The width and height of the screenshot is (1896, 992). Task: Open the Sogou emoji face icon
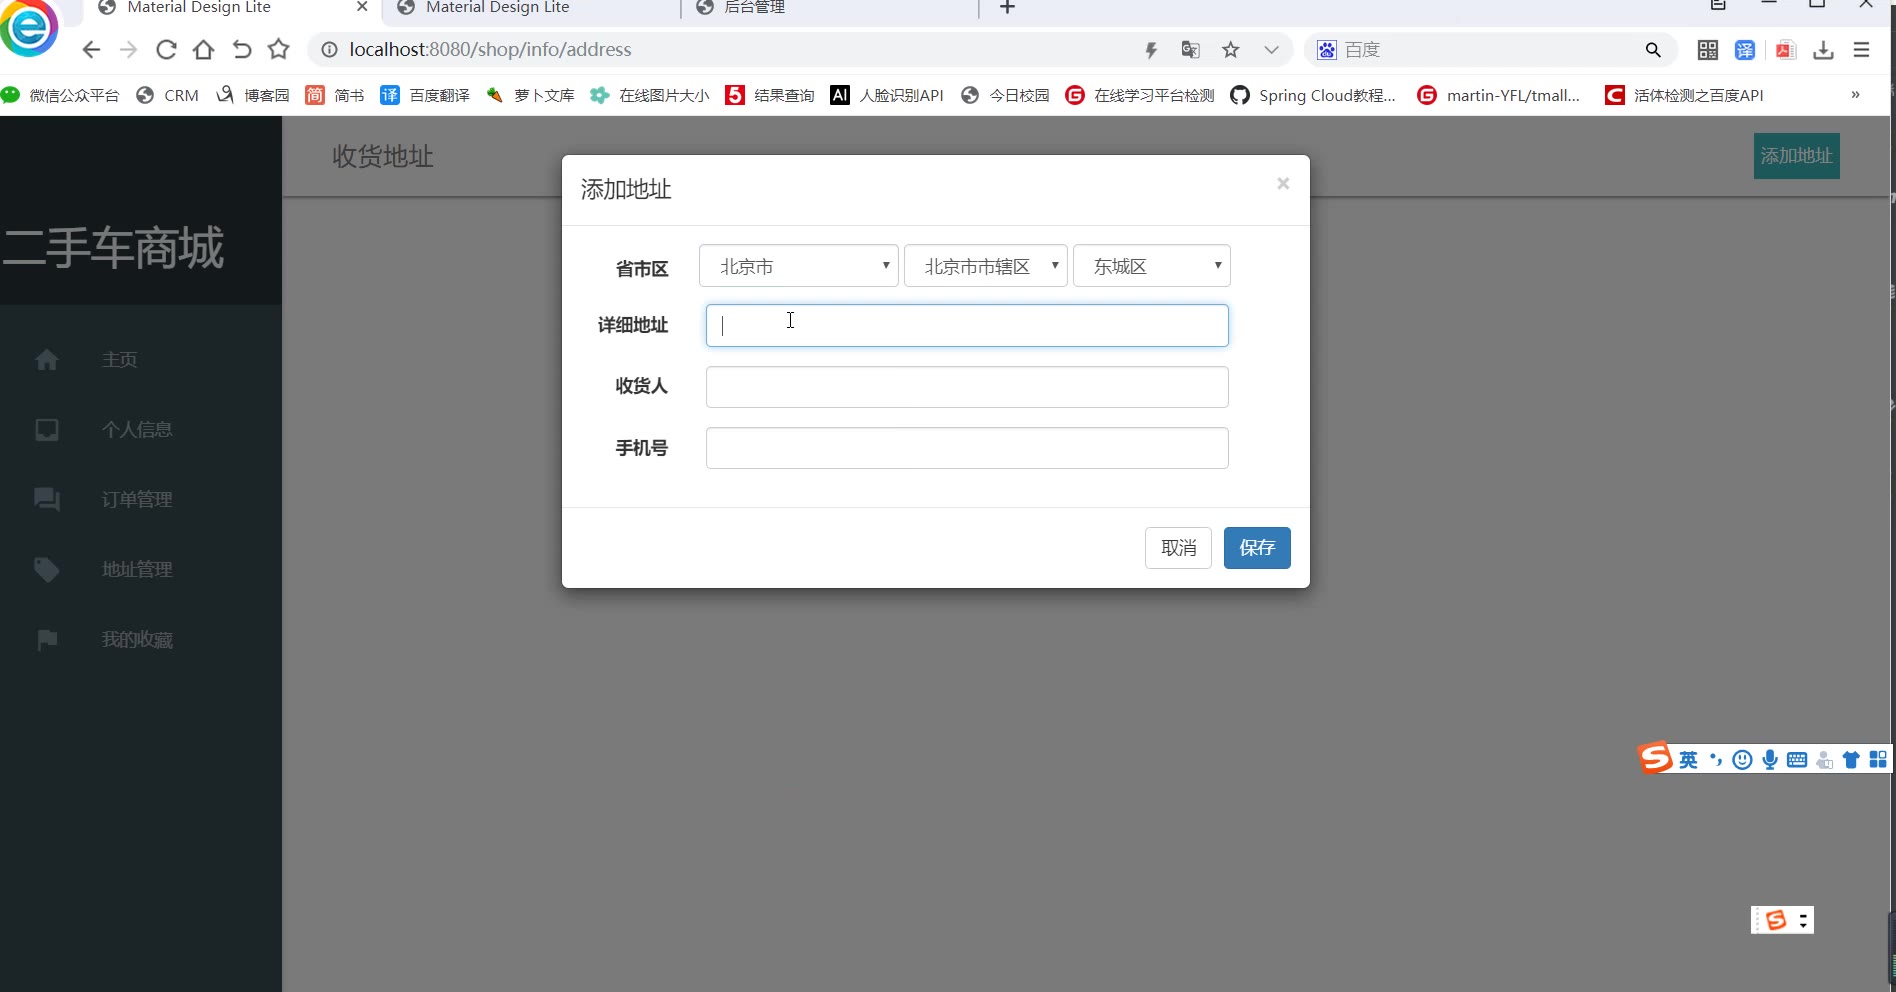(x=1742, y=760)
